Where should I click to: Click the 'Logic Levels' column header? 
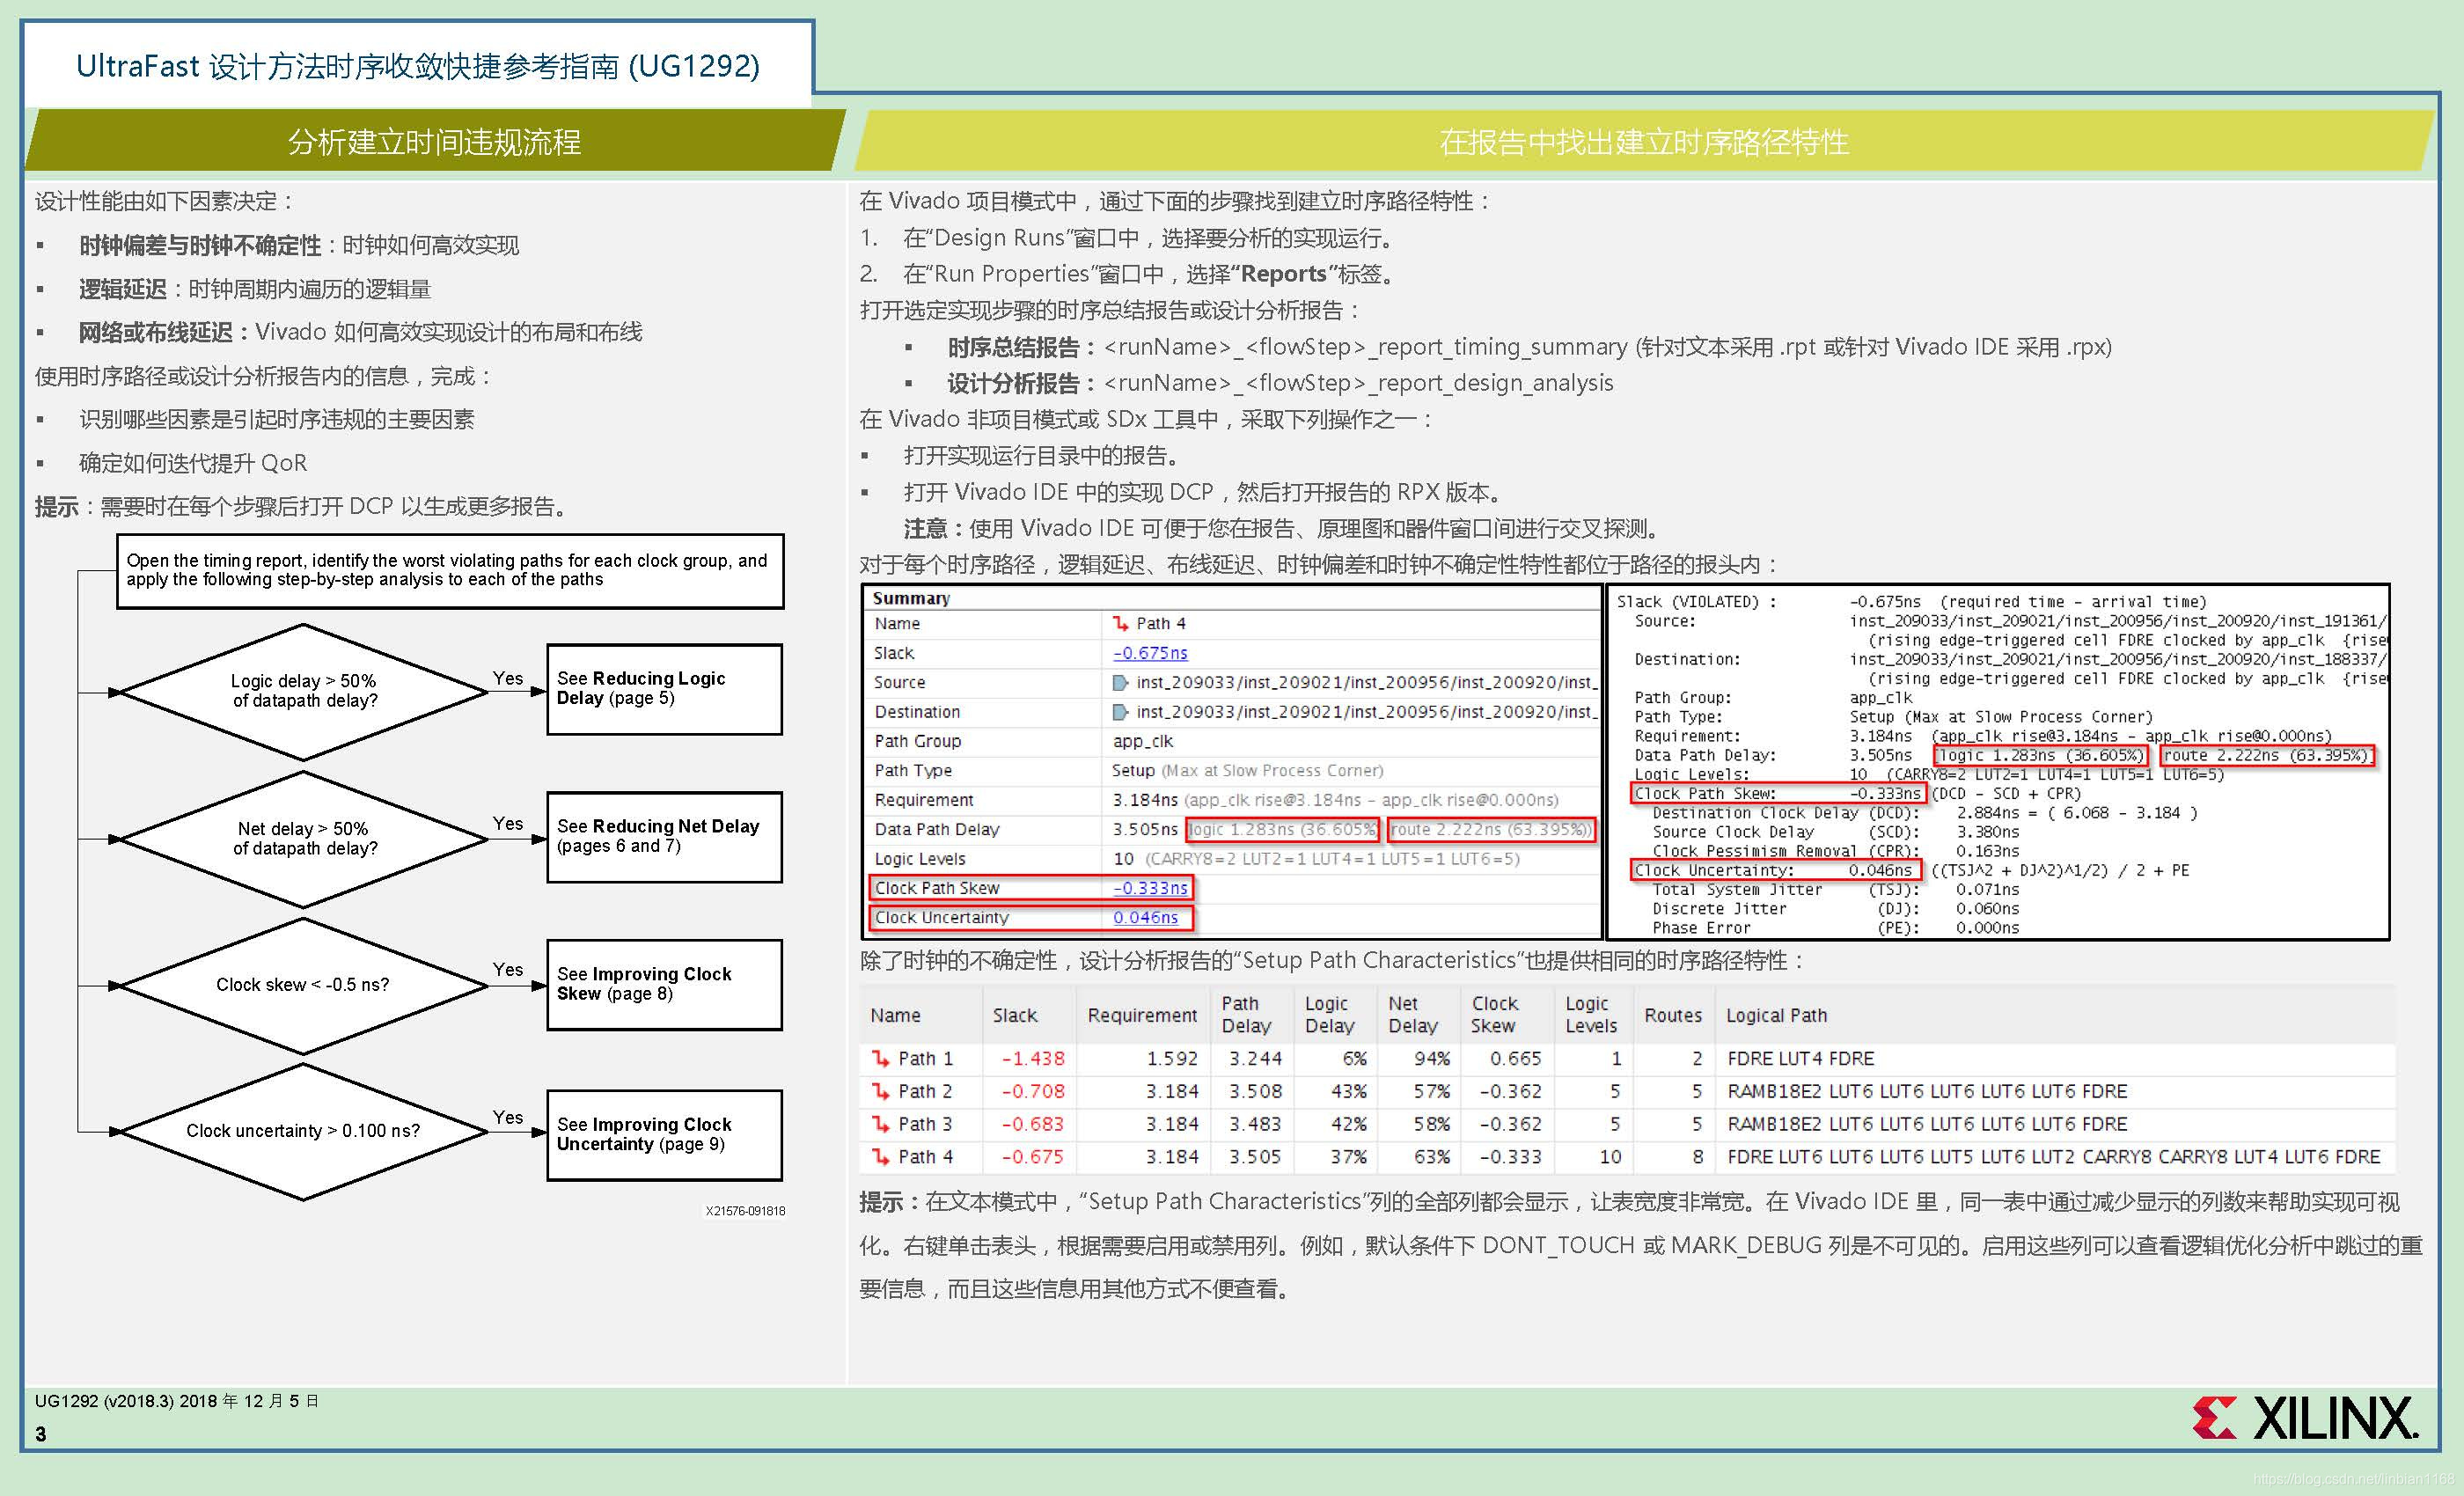pyautogui.click(x=1591, y=1014)
